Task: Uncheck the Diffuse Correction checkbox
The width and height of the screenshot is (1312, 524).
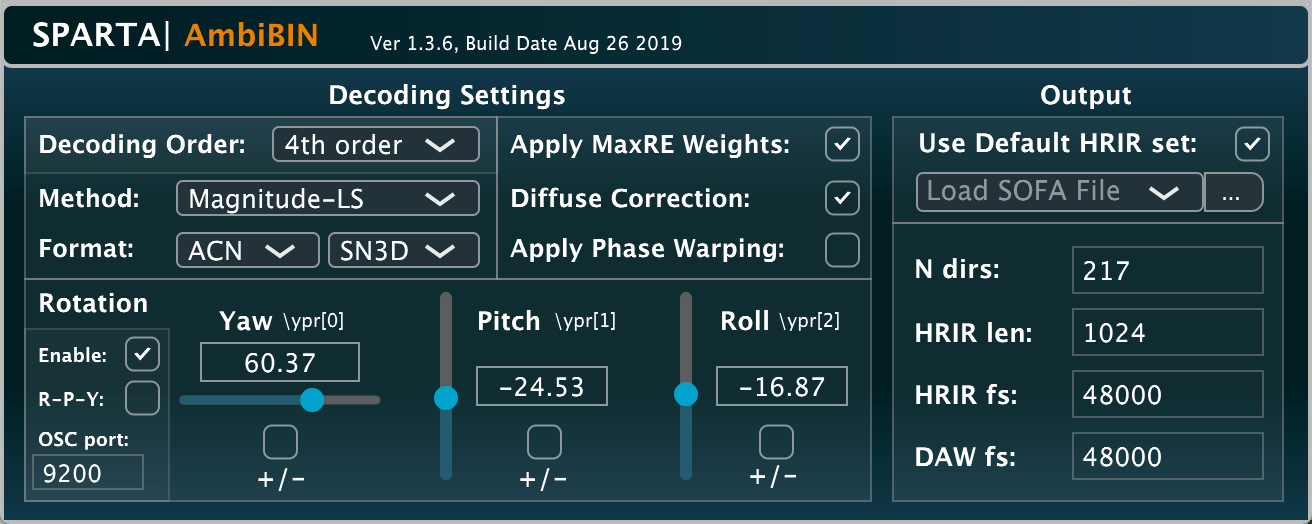Action: click(842, 198)
